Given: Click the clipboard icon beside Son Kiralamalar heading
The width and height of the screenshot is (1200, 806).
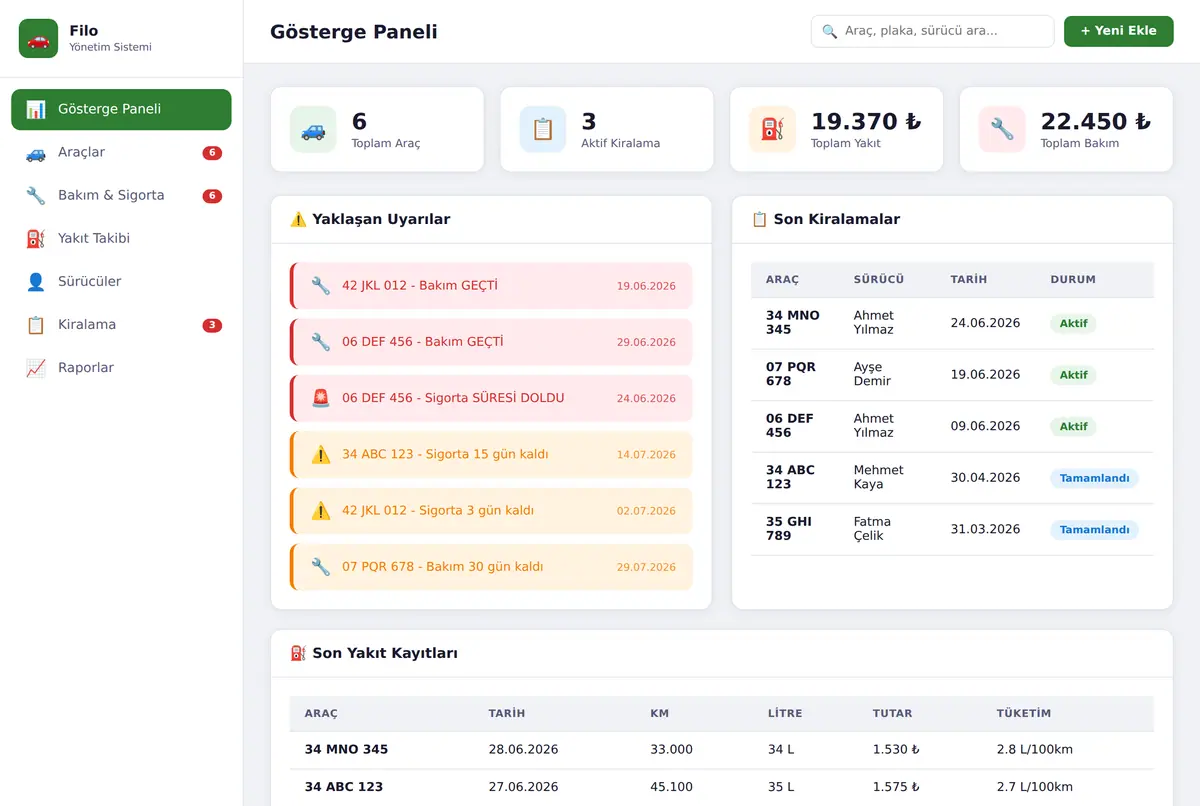Looking at the screenshot, I should (x=759, y=219).
